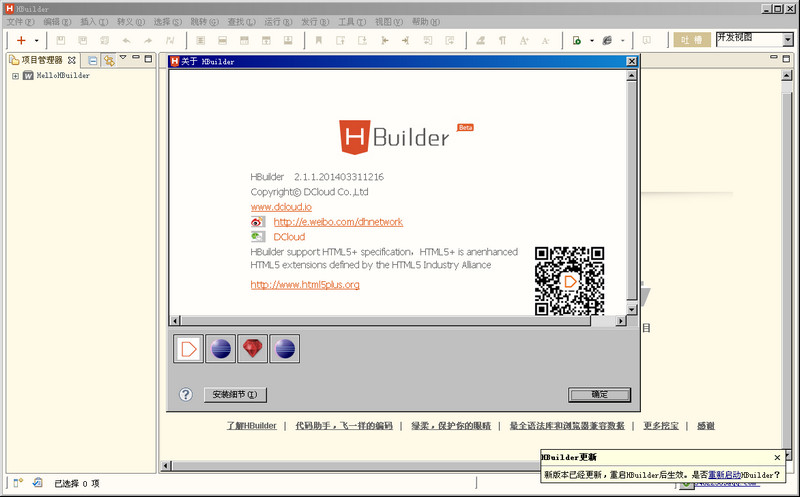This screenshot has height=497, width=800.
Task: Open the dropdown beside the browser icon
Action: [x=622, y=40]
